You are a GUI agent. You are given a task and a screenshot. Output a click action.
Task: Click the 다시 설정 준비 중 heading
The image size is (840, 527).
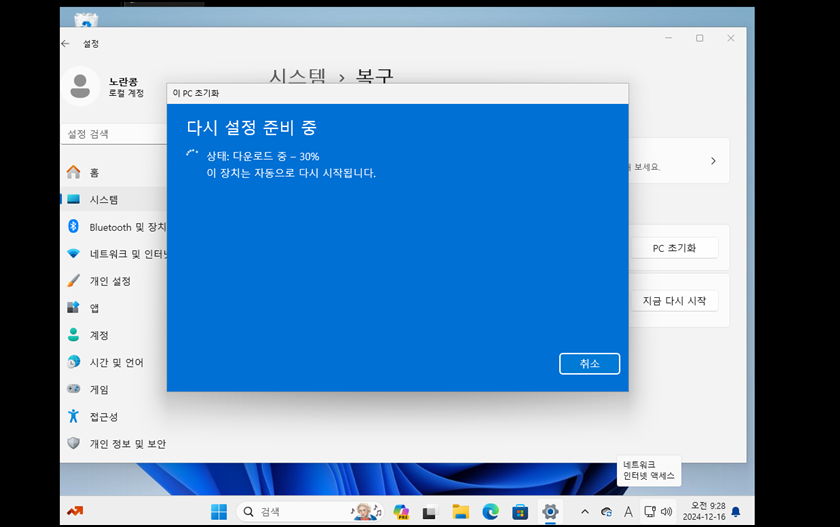point(252,127)
